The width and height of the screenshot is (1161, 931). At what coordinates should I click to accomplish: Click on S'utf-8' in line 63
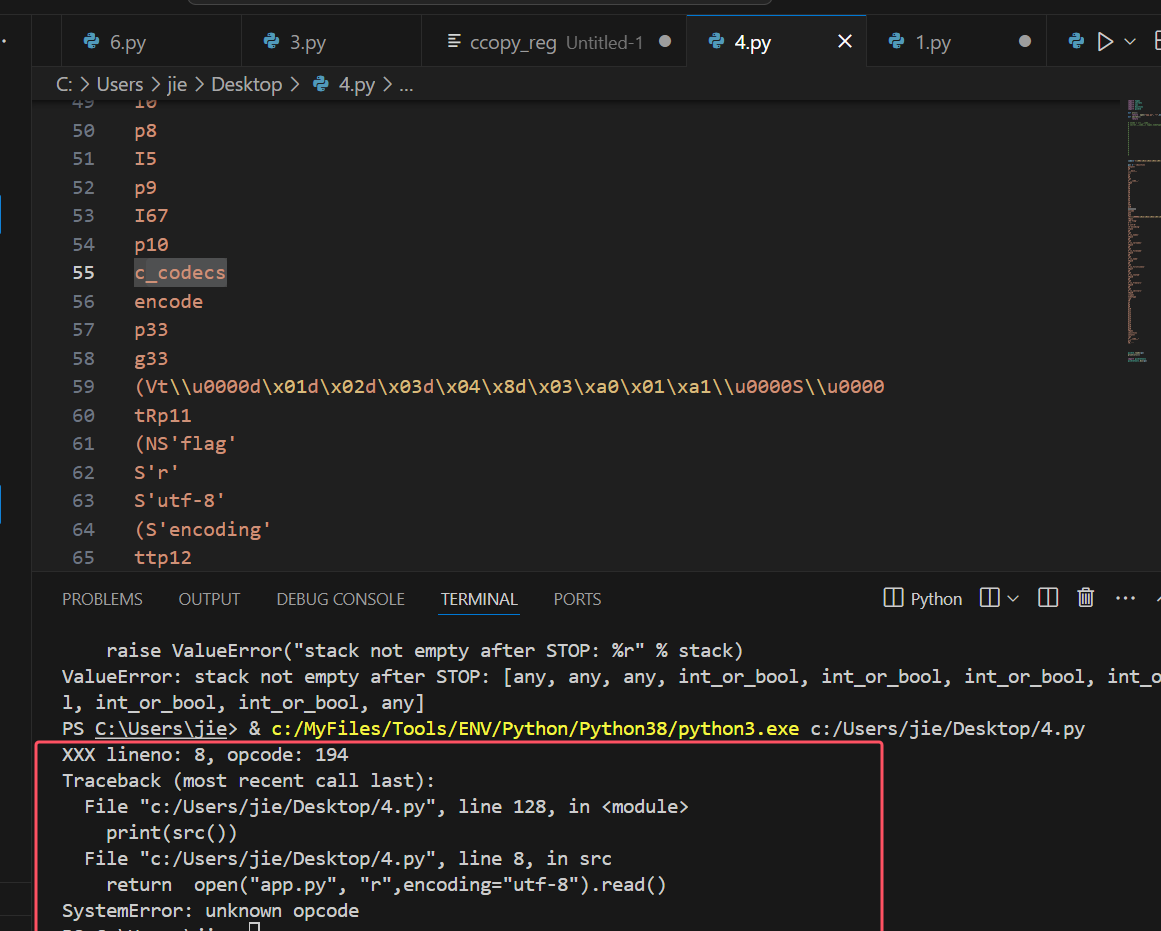[179, 501]
